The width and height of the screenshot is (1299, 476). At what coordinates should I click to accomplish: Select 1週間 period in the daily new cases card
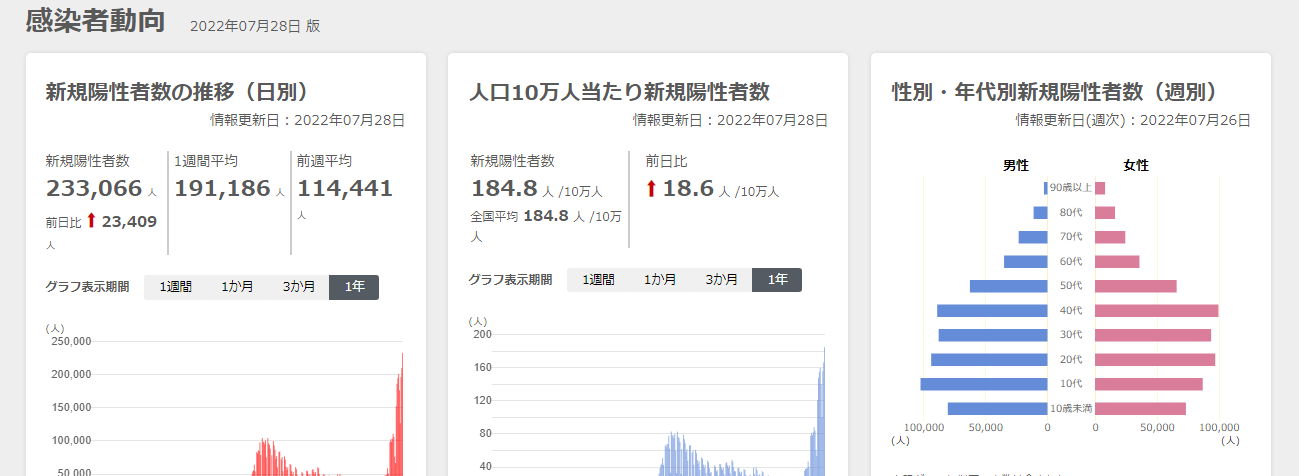coord(175,287)
